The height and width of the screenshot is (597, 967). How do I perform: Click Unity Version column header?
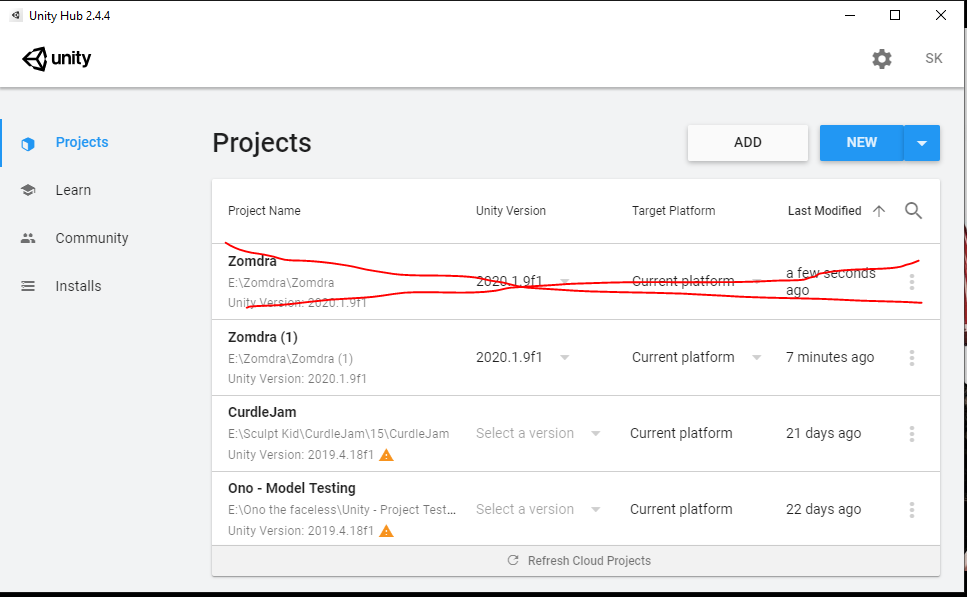pos(511,211)
